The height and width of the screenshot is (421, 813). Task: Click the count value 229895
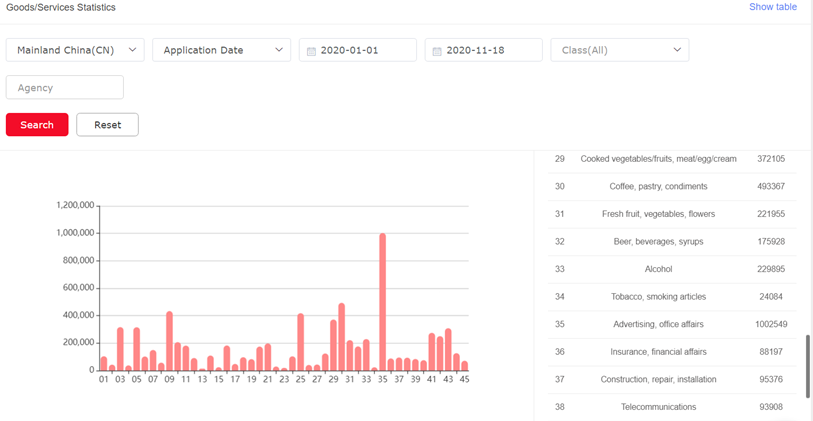click(771, 269)
